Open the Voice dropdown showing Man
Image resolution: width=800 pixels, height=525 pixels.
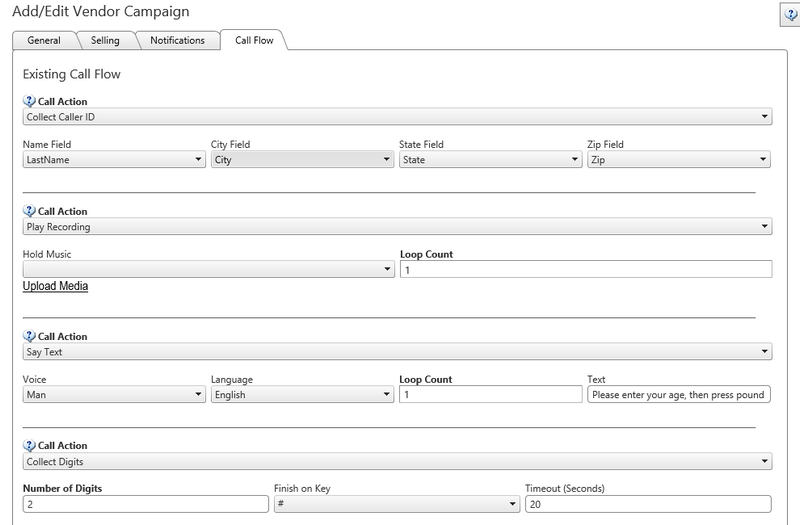tap(114, 394)
